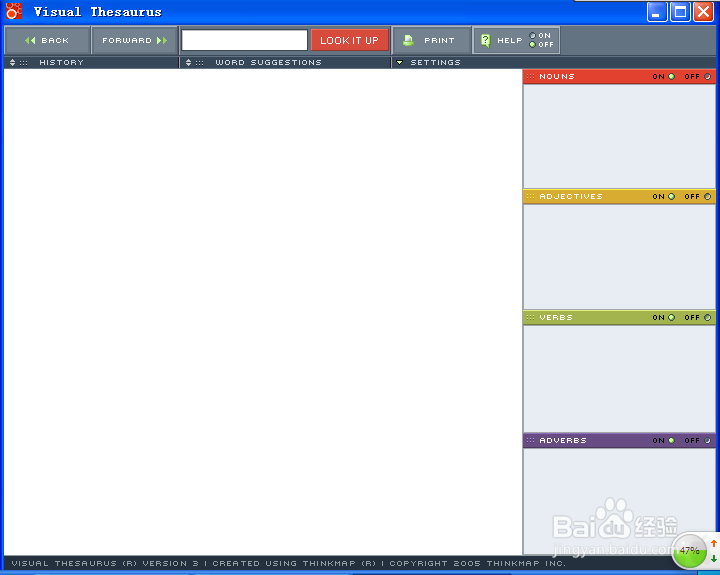The width and height of the screenshot is (720, 575).
Task: Turn Verbs on
Action: [671, 317]
